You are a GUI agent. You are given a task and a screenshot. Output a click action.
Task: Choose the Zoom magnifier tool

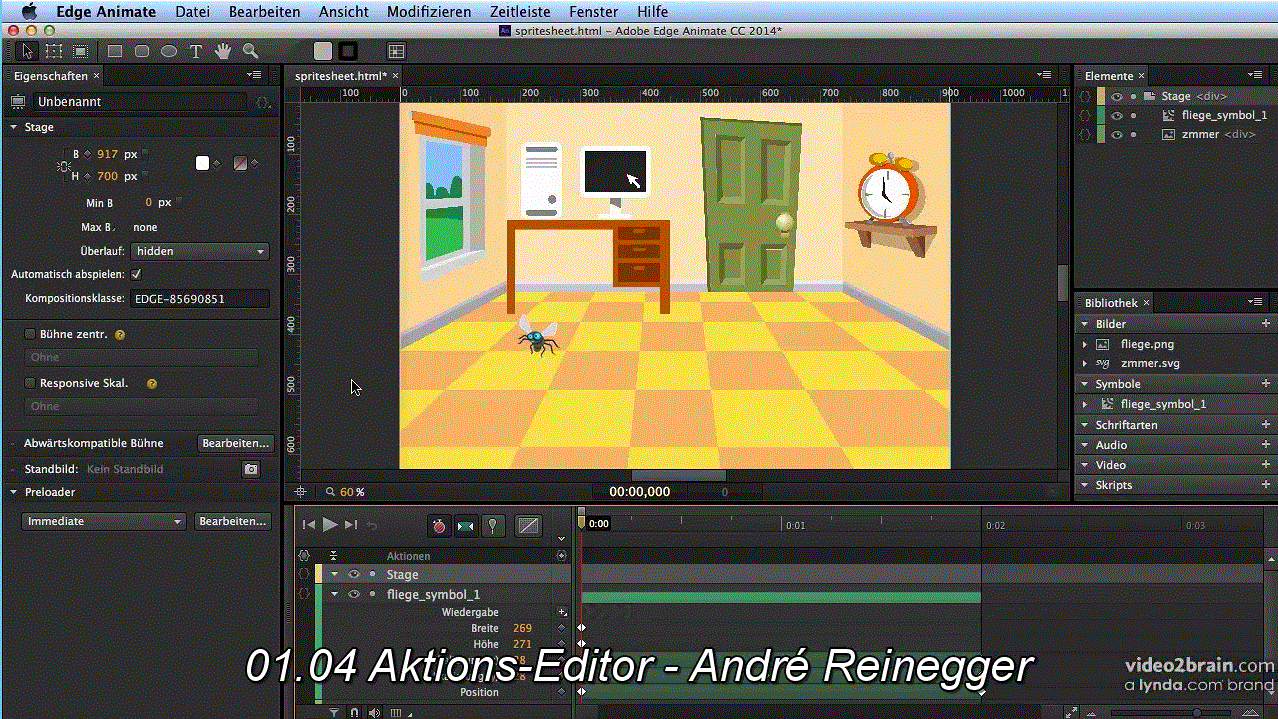250,51
